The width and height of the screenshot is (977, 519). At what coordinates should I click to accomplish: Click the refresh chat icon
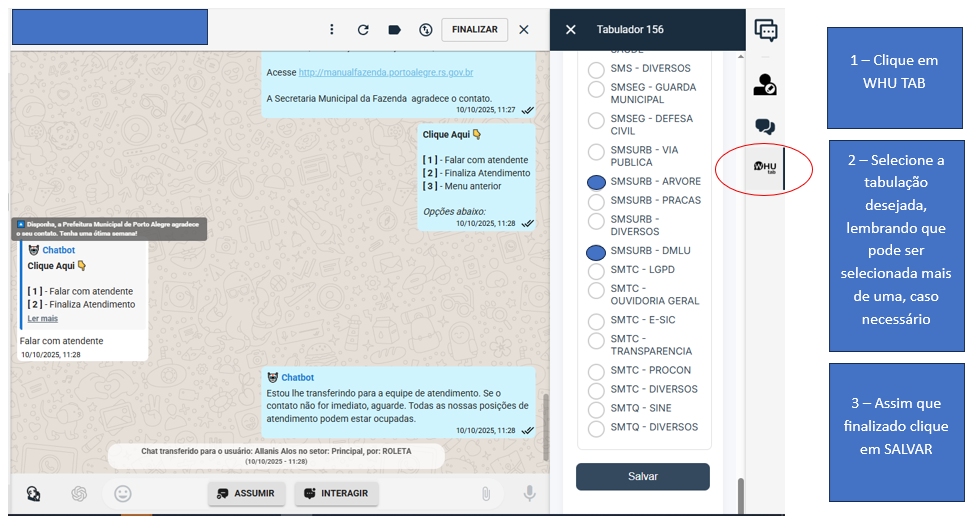tap(363, 30)
